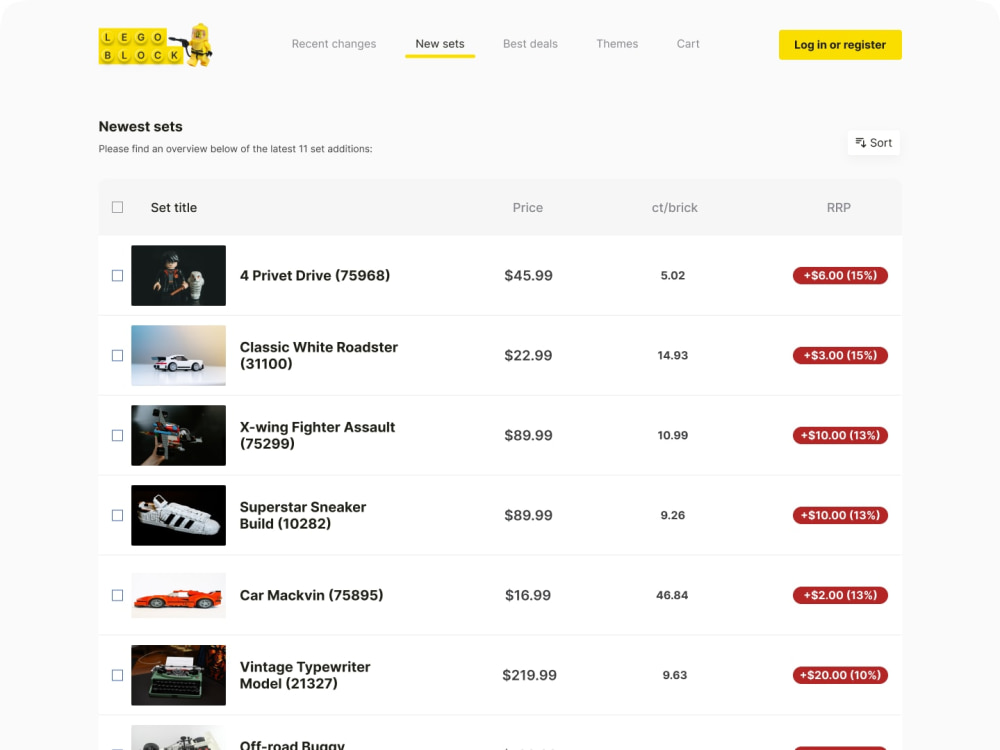This screenshot has width=1000, height=750.
Task: Click the Superstar Sneaker Build thumbnail
Action: (179, 515)
